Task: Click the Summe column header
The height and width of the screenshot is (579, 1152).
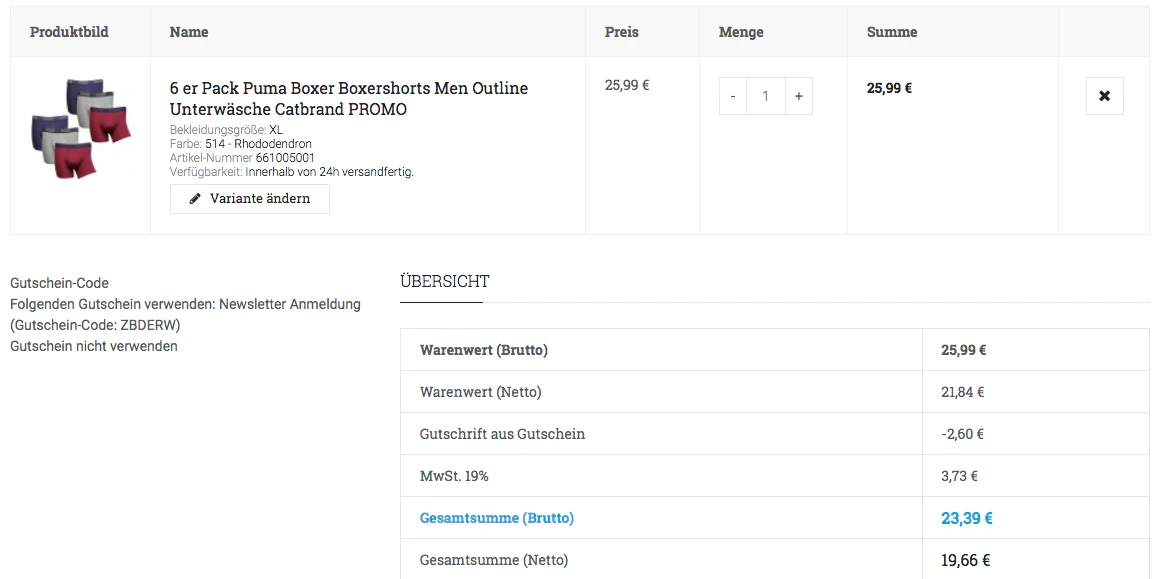Action: tap(892, 32)
